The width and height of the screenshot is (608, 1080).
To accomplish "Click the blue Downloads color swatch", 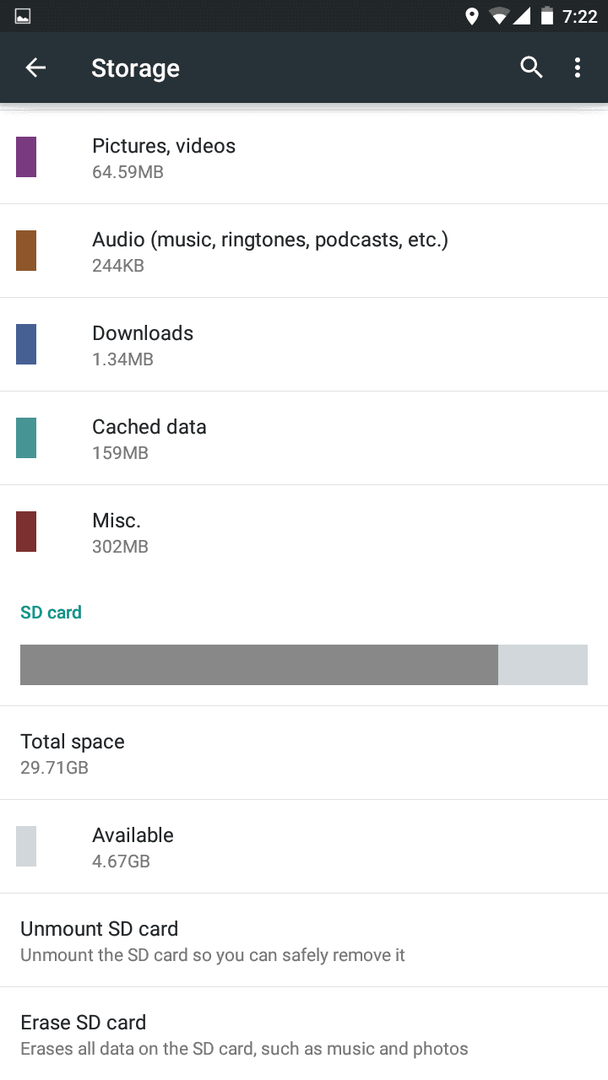I will [x=26, y=344].
